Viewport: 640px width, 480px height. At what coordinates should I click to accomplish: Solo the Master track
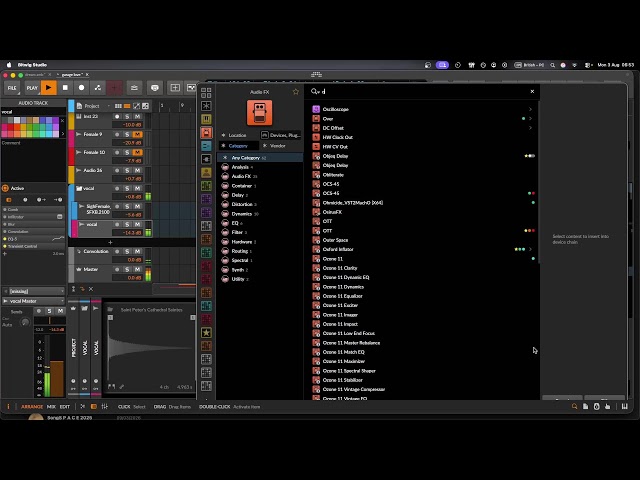point(127,269)
